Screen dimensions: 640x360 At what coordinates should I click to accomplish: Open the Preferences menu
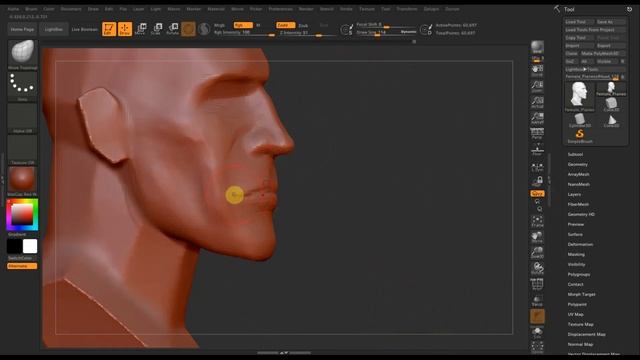280,9
